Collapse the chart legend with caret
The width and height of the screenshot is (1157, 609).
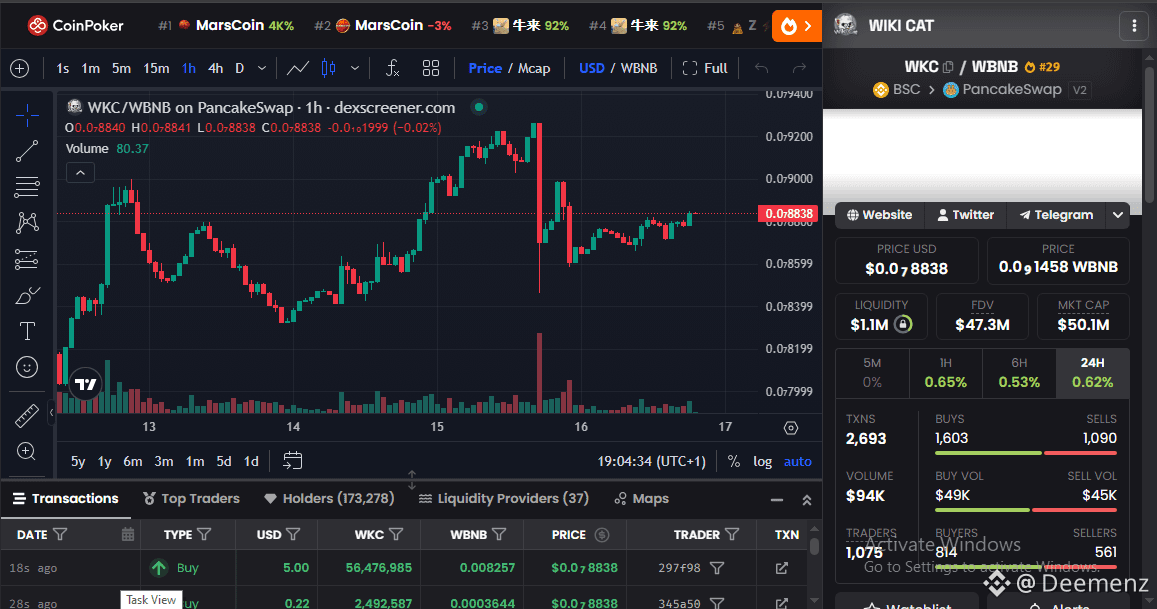(x=80, y=173)
